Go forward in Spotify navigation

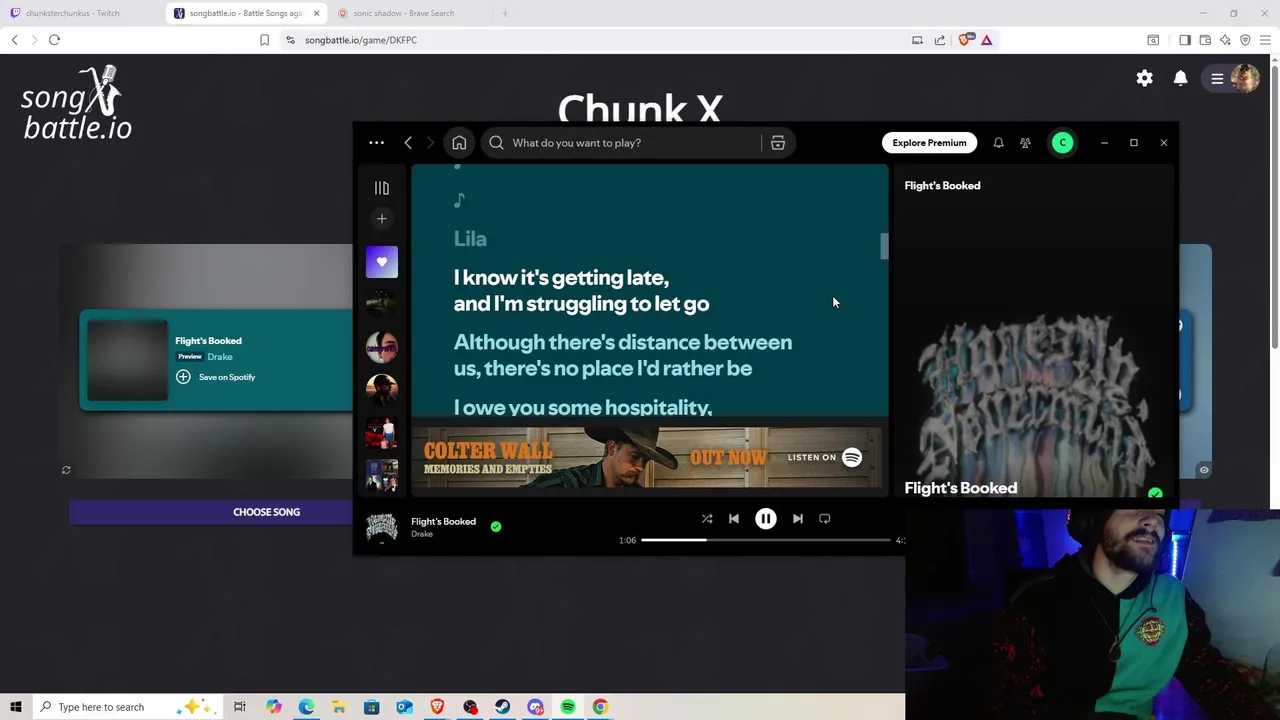(x=431, y=143)
